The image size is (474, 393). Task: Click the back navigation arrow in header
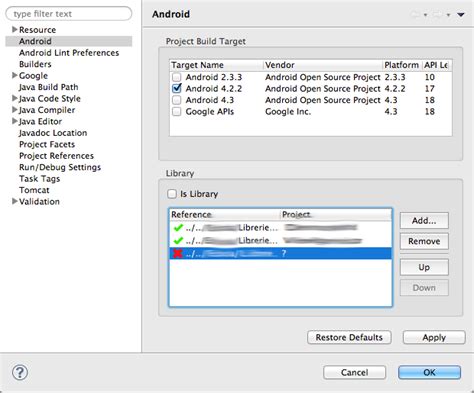point(416,15)
